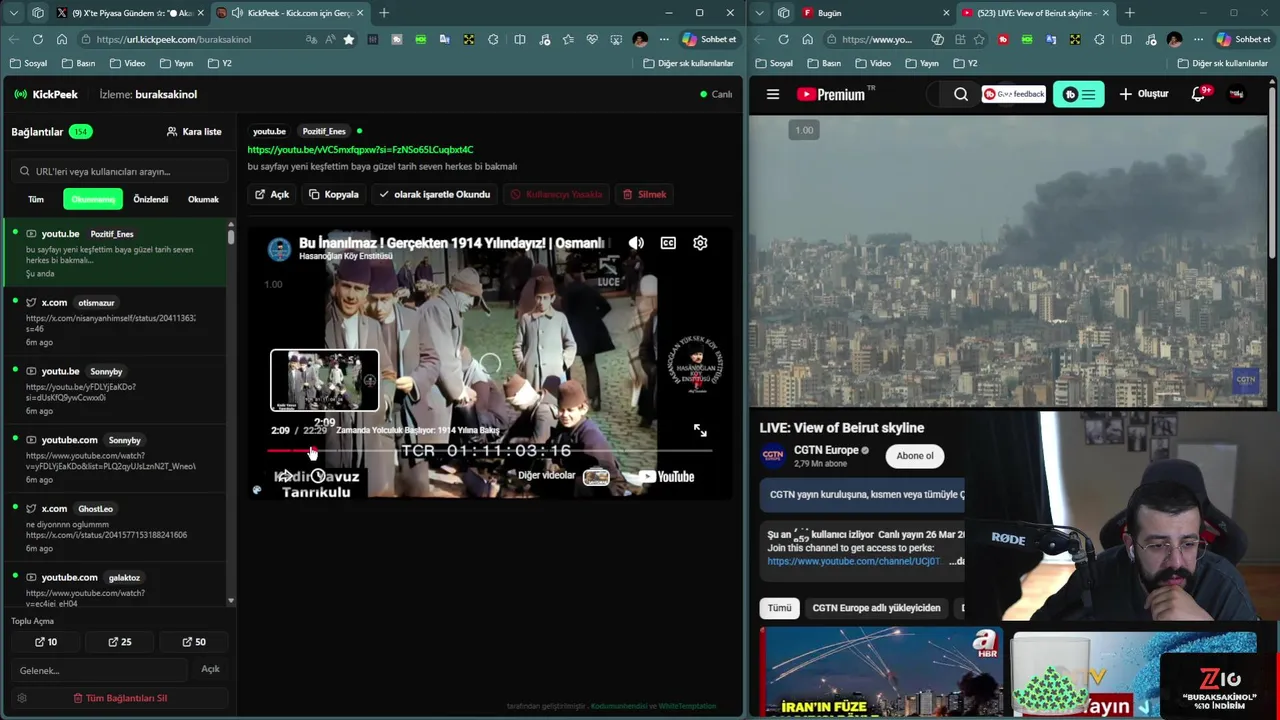Open YouTube logo link on embedded player

pyautogui.click(x=667, y=477)
